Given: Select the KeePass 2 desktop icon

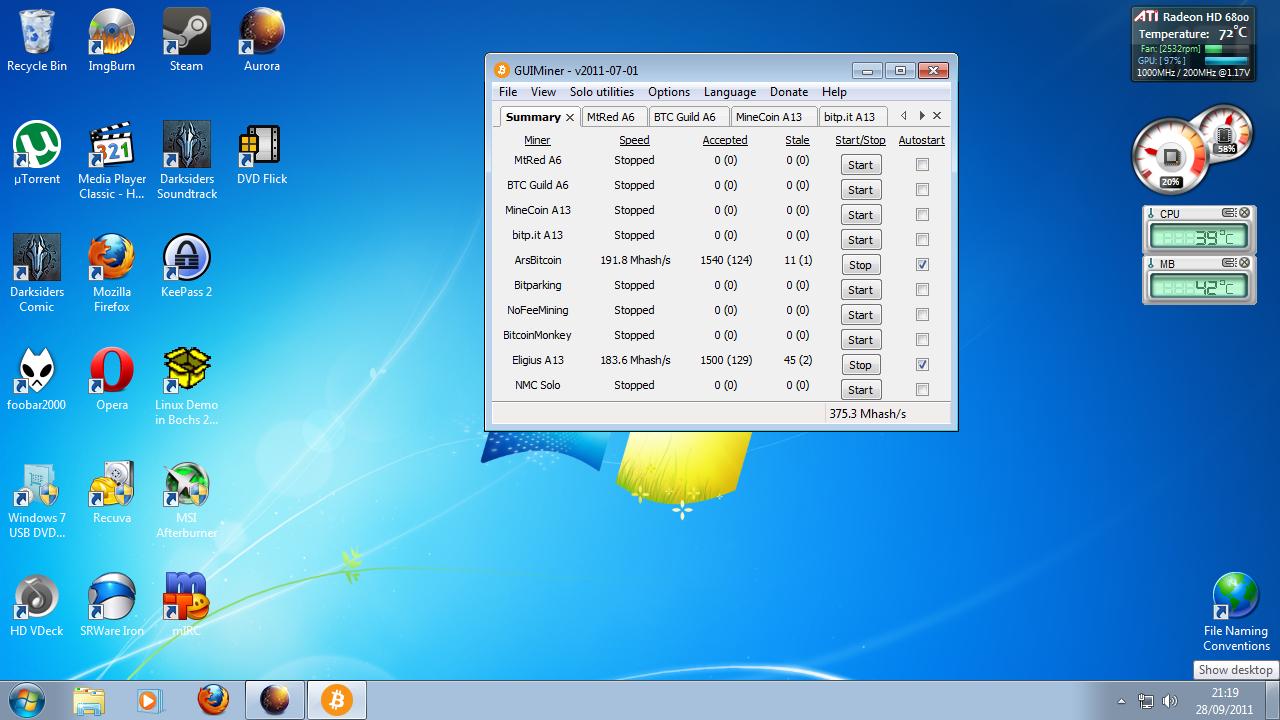Looking at the screenshot, I should pyautogui.click(x=187, y=266).
